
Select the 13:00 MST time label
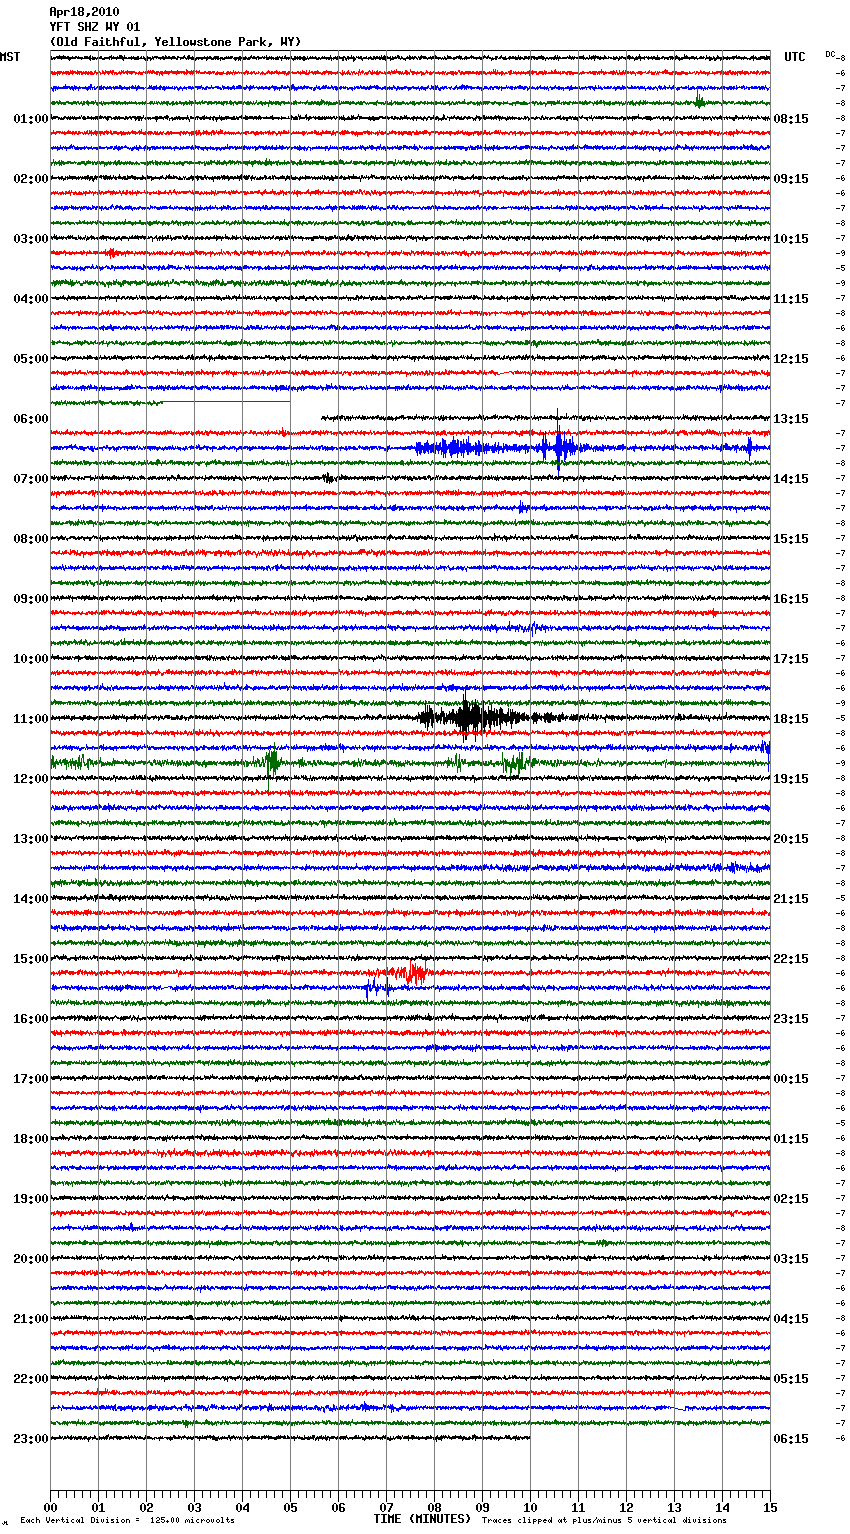pyautogui.click(x=30, y=839)
